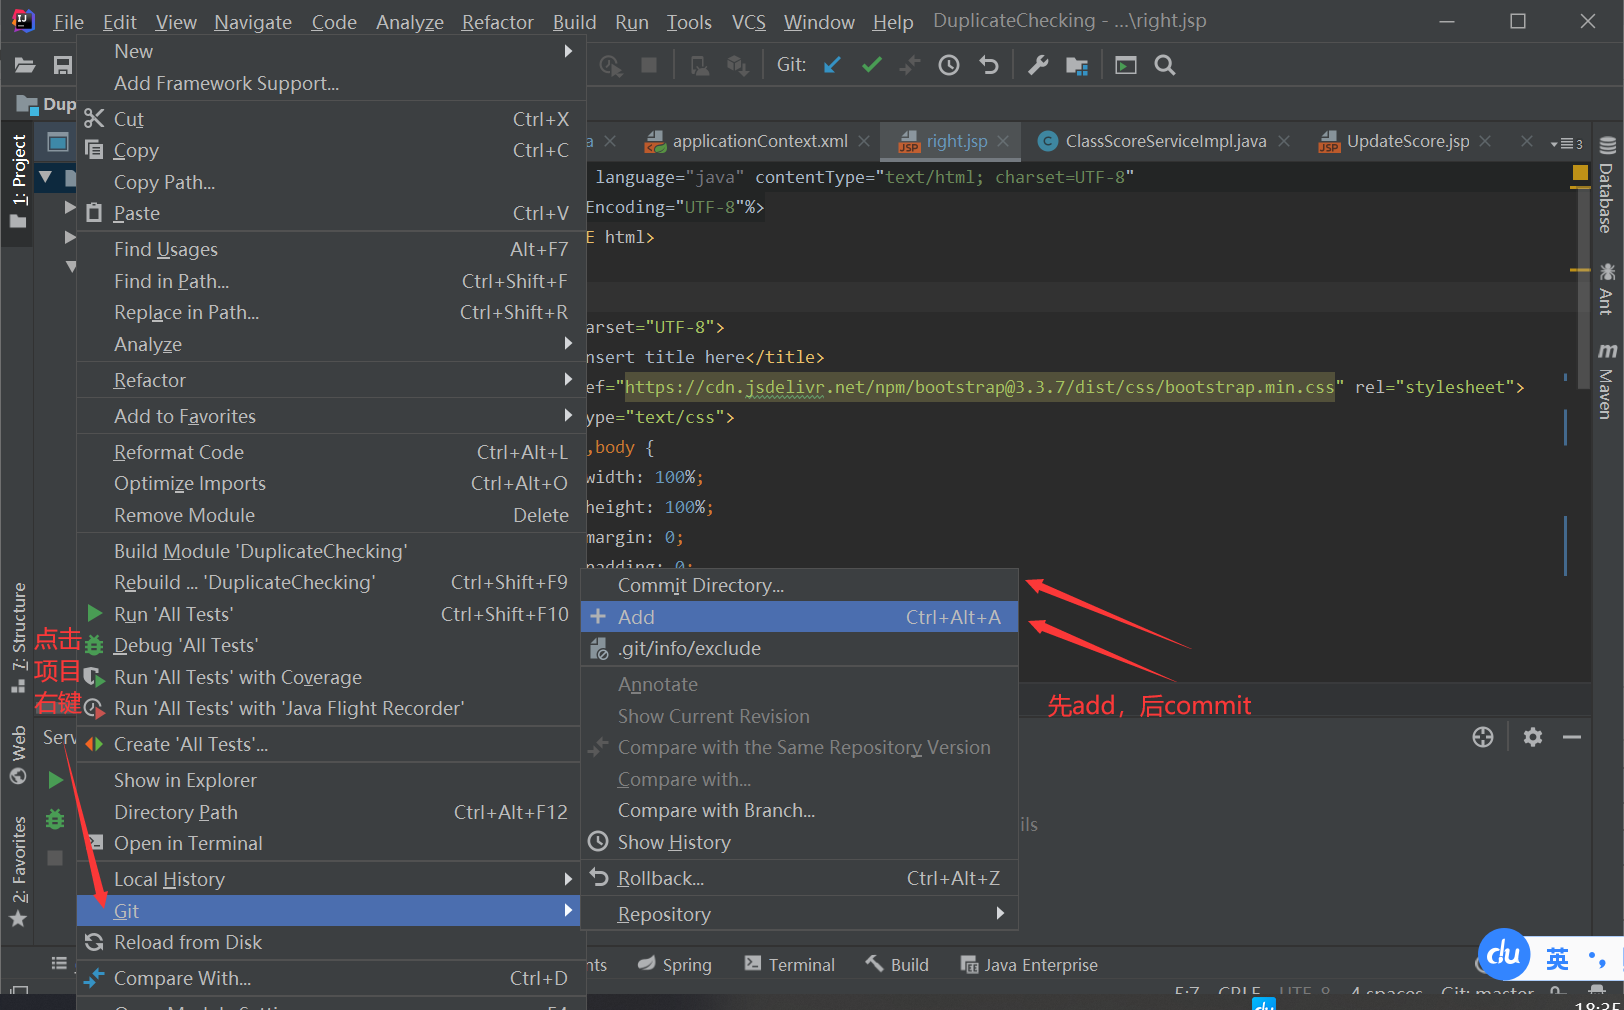Click the debug bug icon in Services panel
This screenshot has height=1010, width=1624.
55,819
